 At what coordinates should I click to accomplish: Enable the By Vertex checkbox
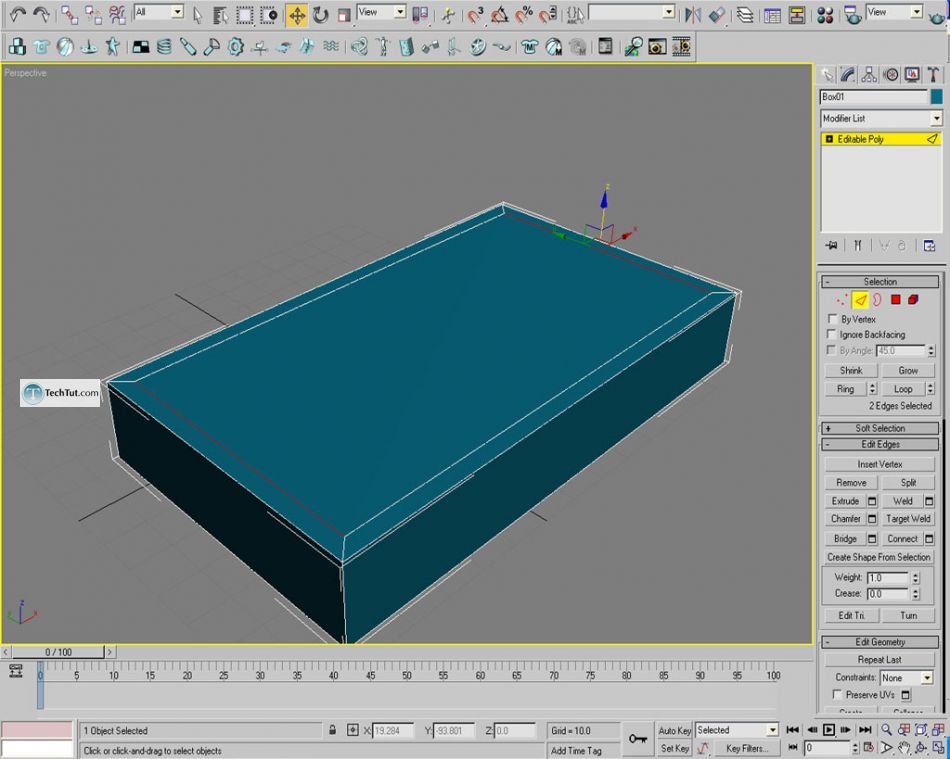pos(832,319)
